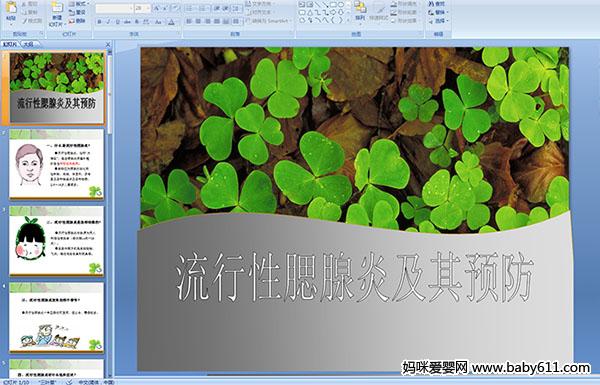Switch to the Outline pane tab
This screenshot has width=600, height=385.
28,44
